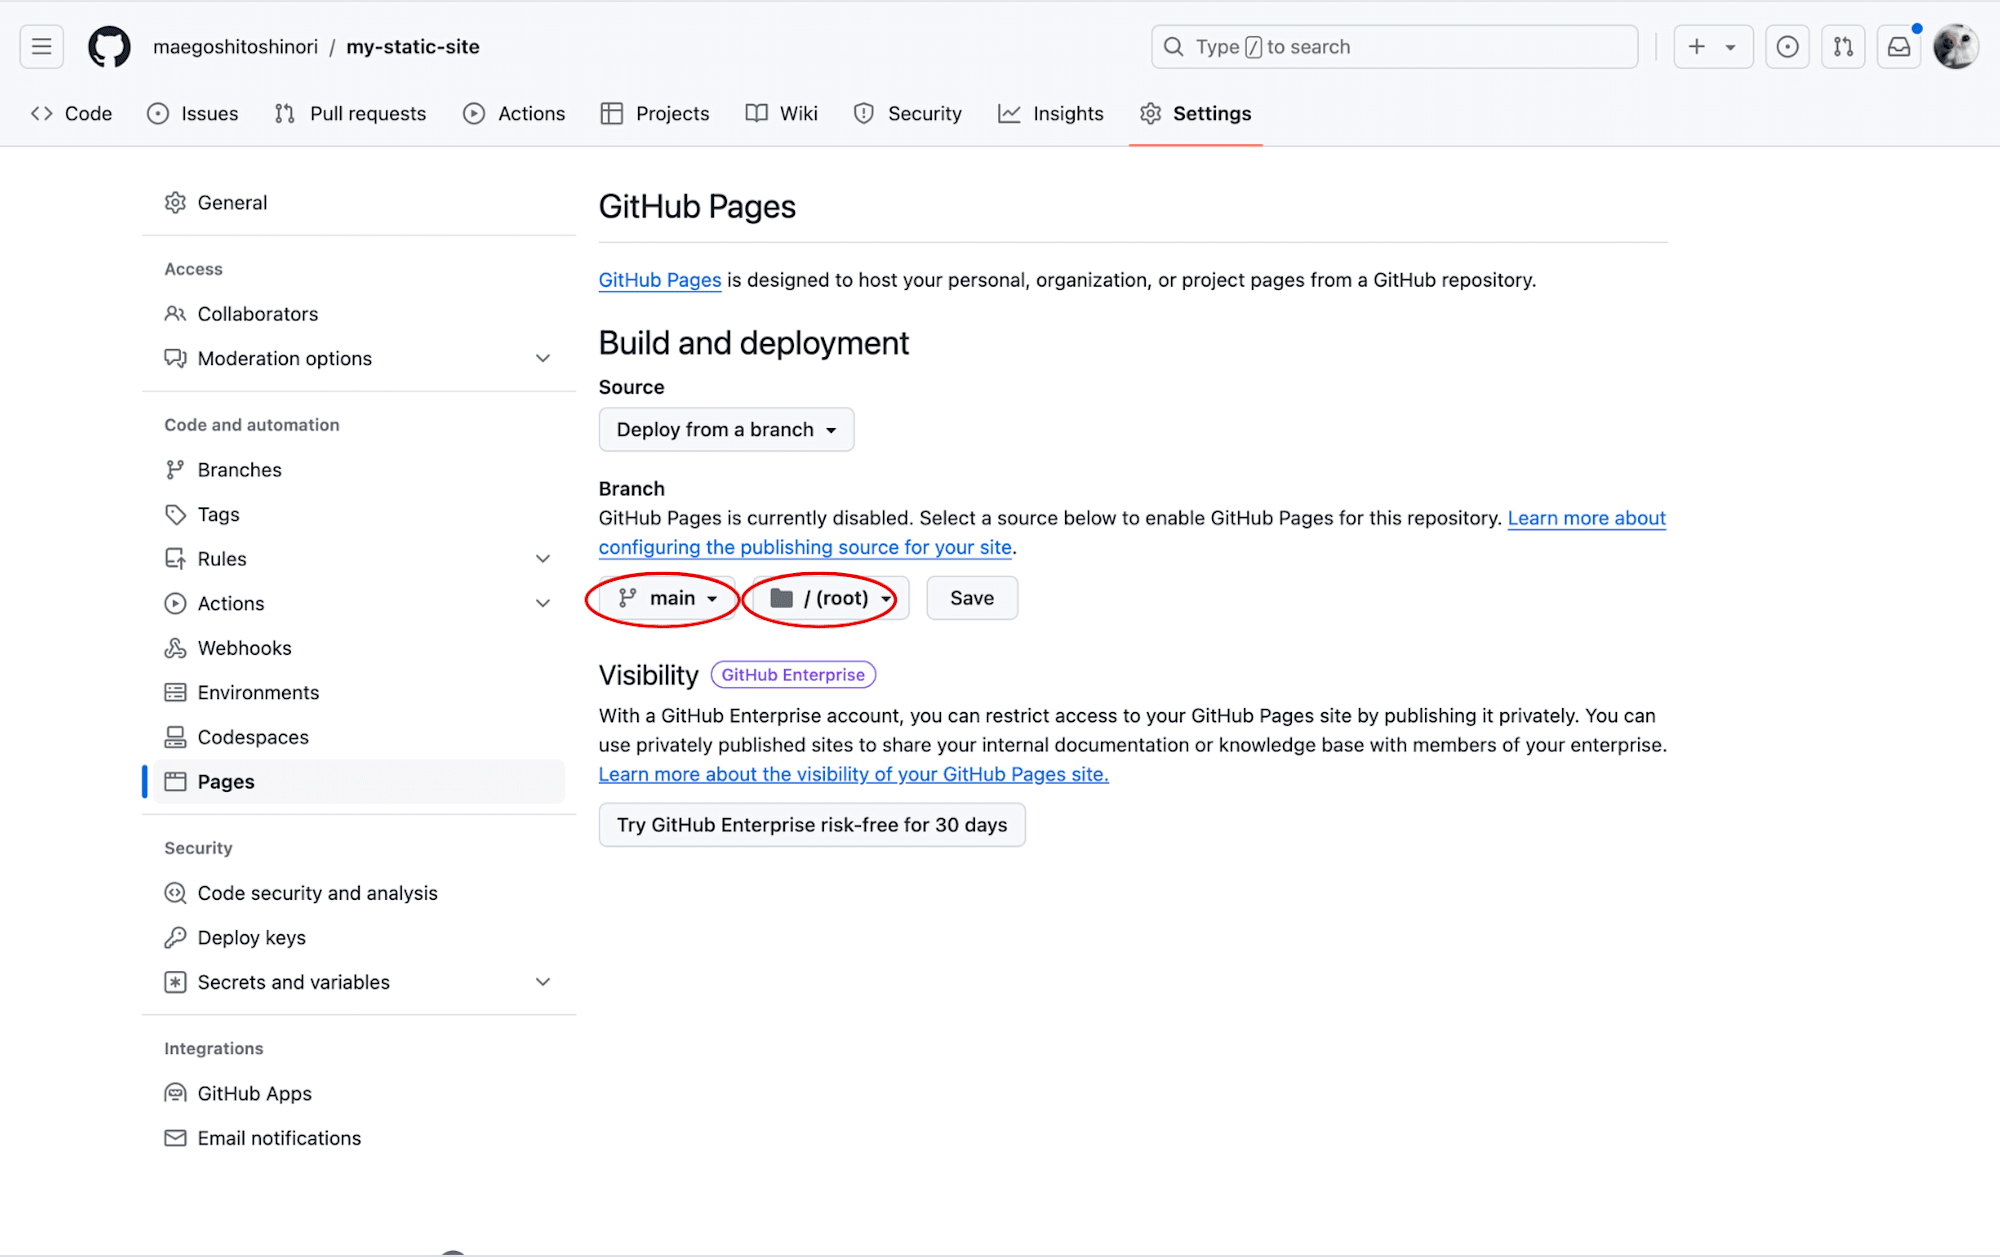2000x1257 pixels.
Task: Switch to the Wiki tab
Action: pos(782,114)
